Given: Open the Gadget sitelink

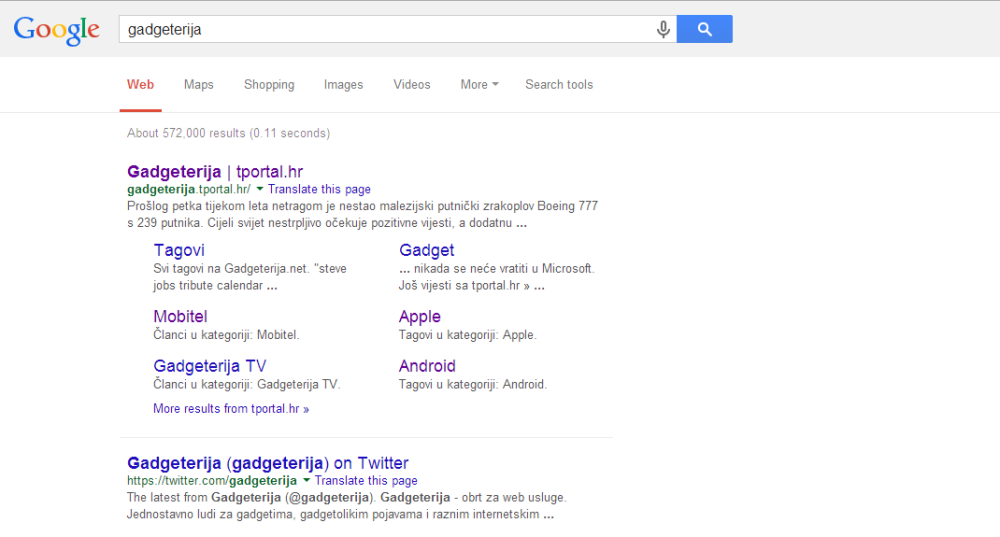Looking at the screenshot, I should pos(426,251).
